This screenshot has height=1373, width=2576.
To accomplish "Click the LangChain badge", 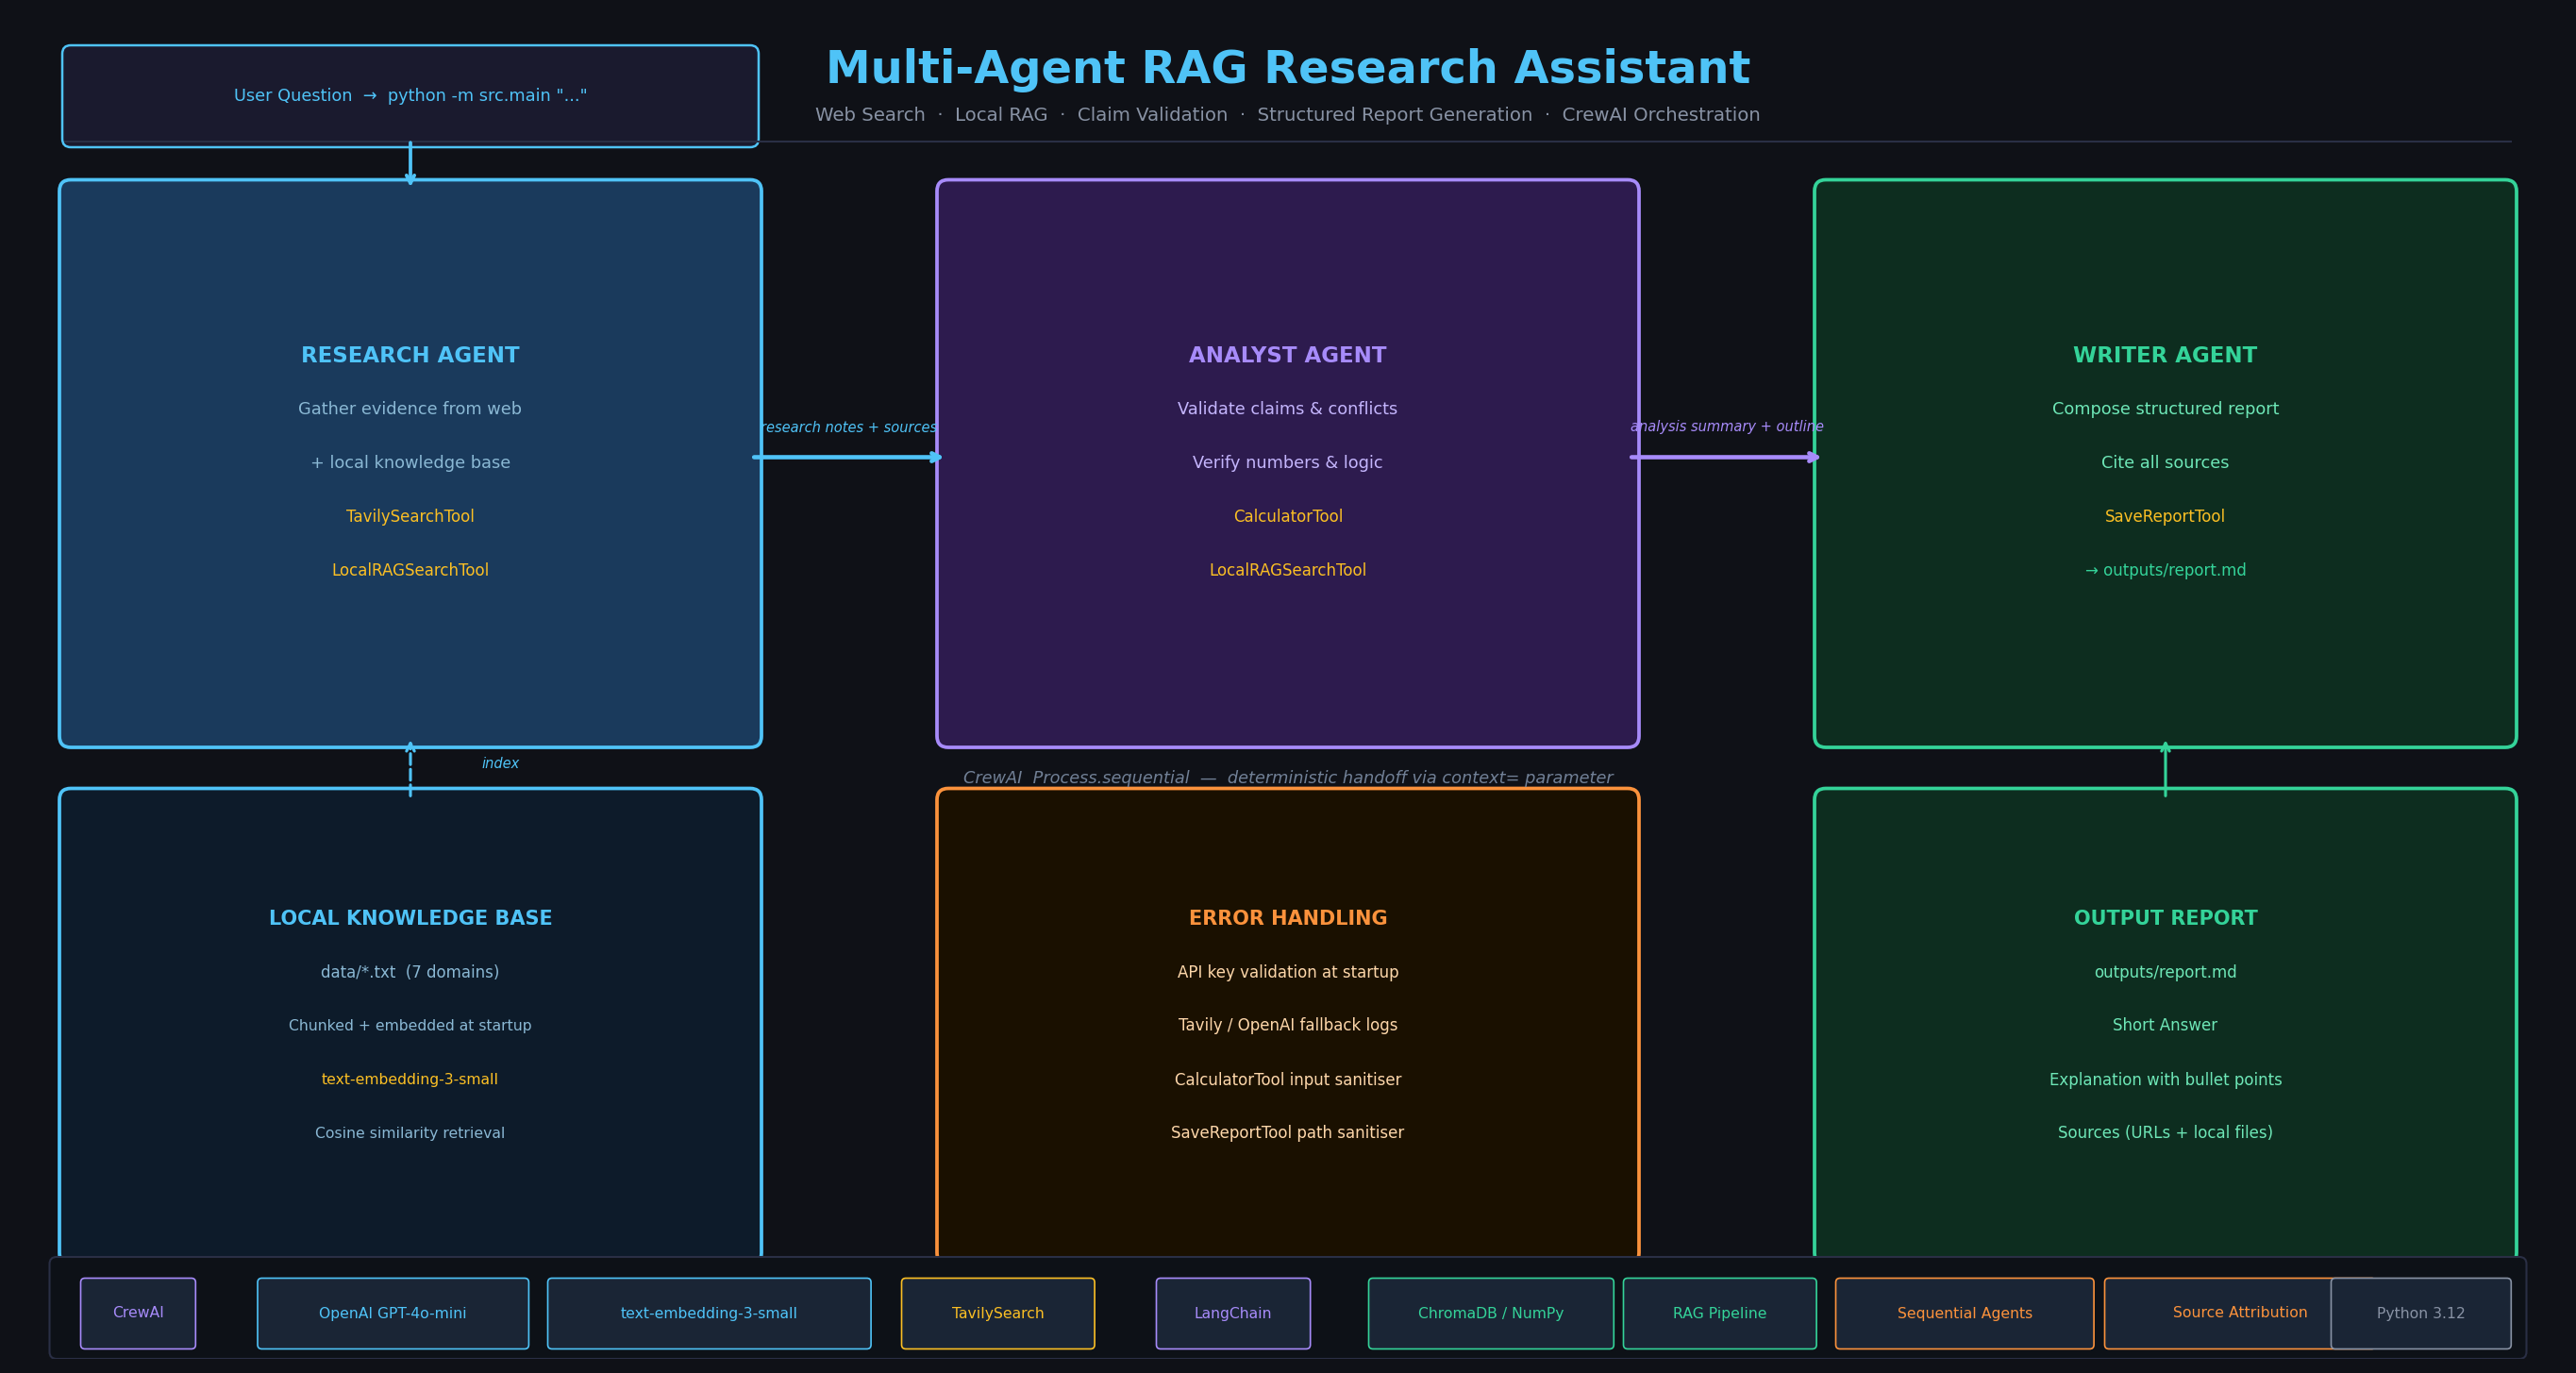I will coord(1232,1313).
